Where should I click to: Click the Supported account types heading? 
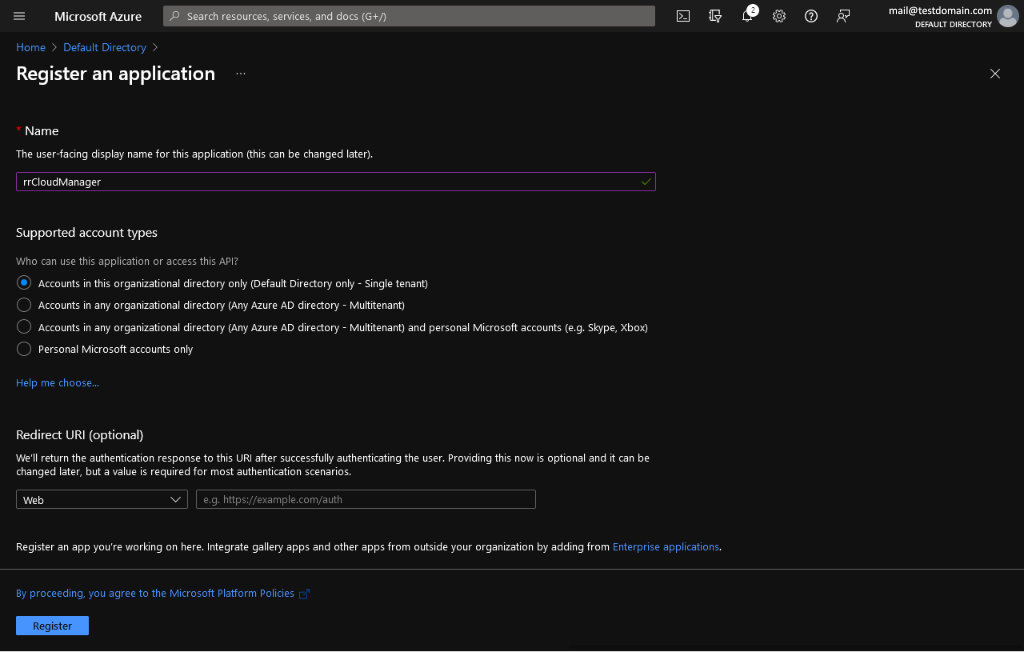[87, 233]
